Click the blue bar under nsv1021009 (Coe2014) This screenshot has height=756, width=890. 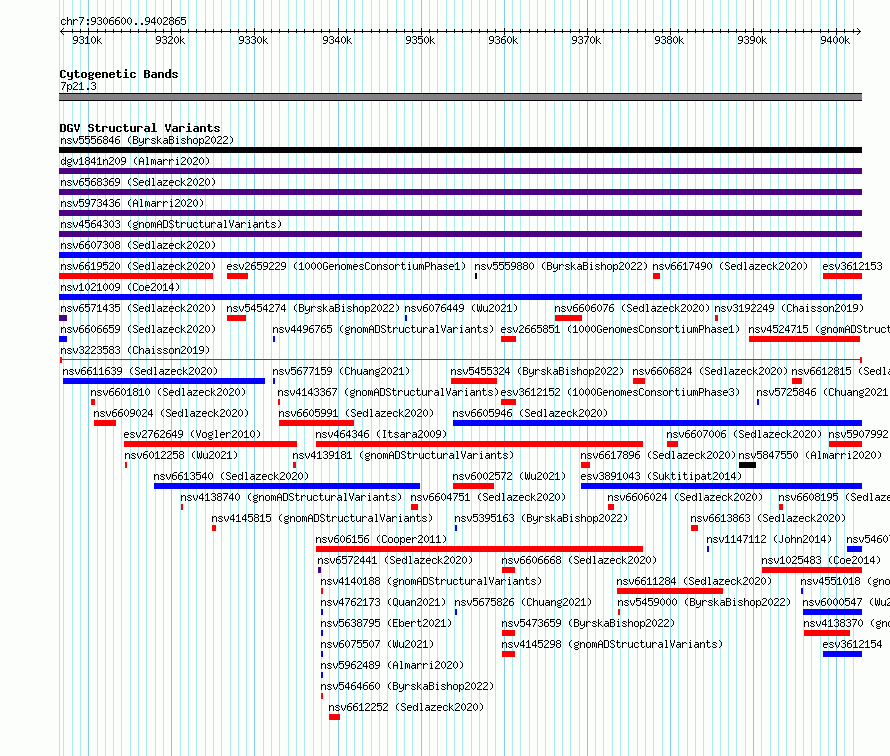click(x=460, y=297)
